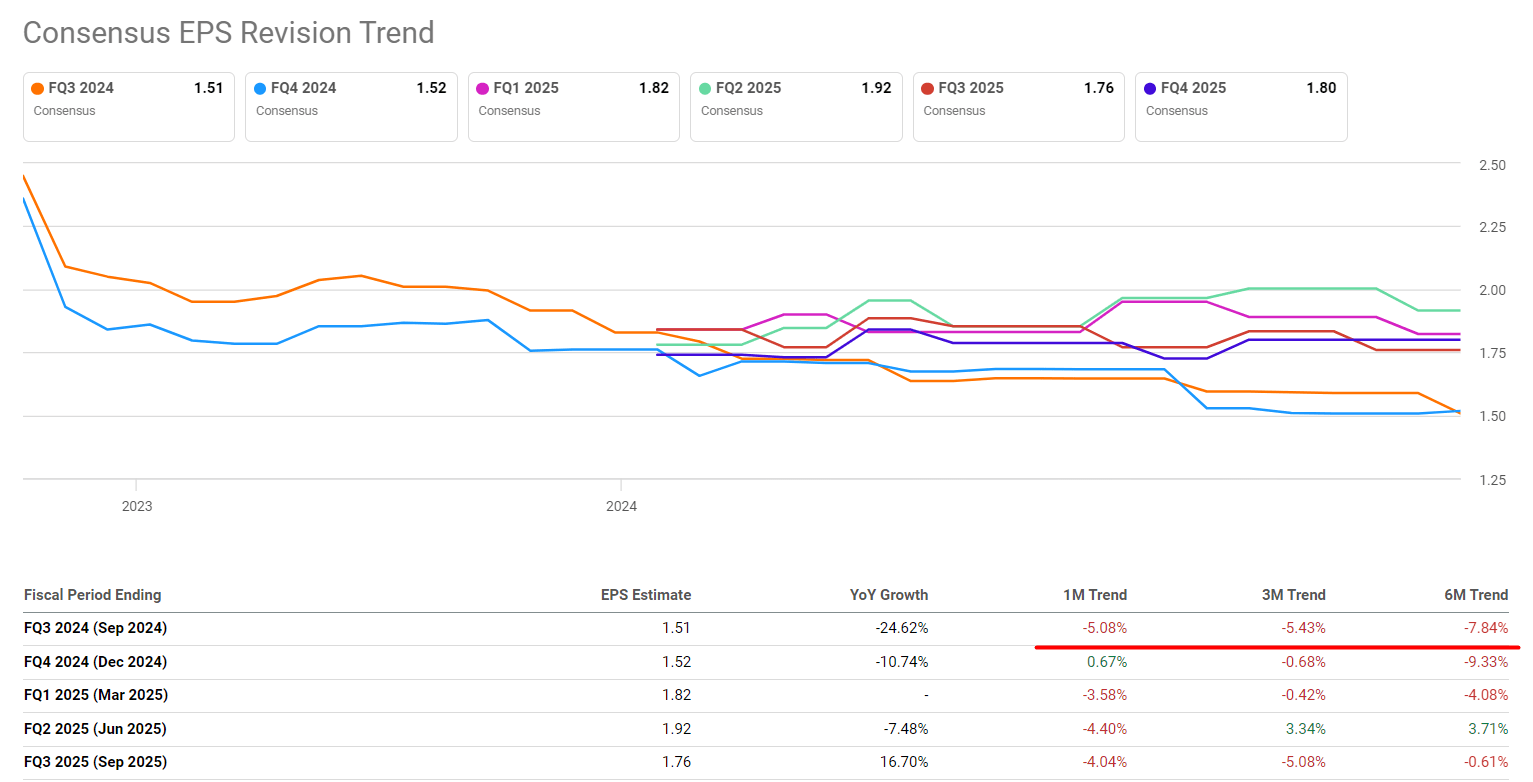Screen dimensions: 1533x782
Task: Click the 0.67% 1M trend value
Action: click(1107, 662)
